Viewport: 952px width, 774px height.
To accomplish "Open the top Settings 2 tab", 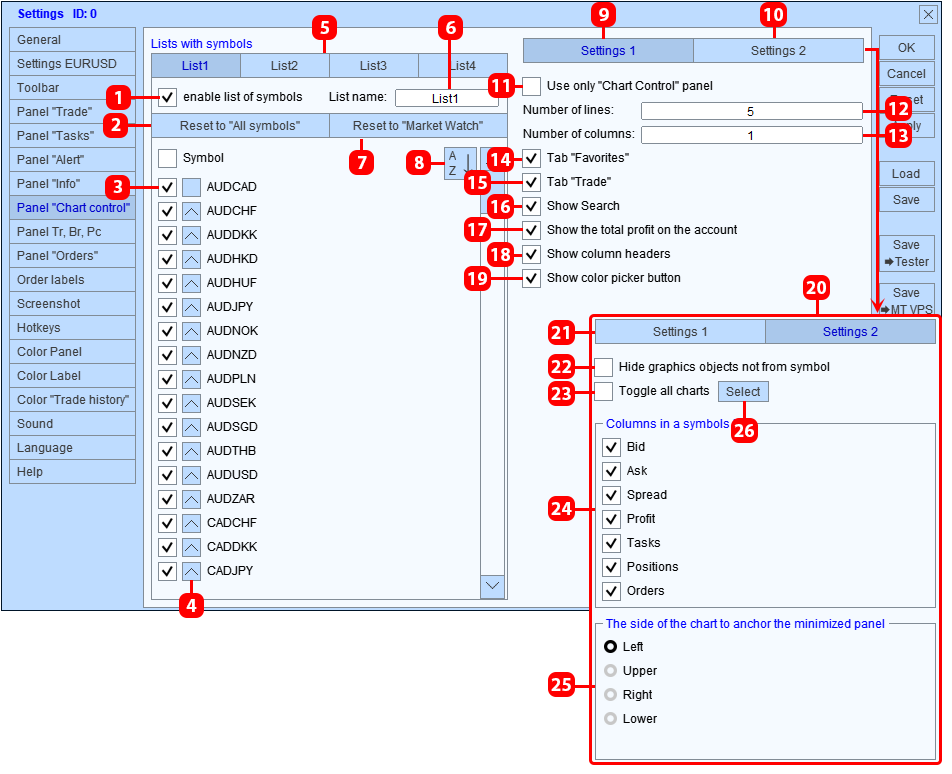I will tap(778, 51).
